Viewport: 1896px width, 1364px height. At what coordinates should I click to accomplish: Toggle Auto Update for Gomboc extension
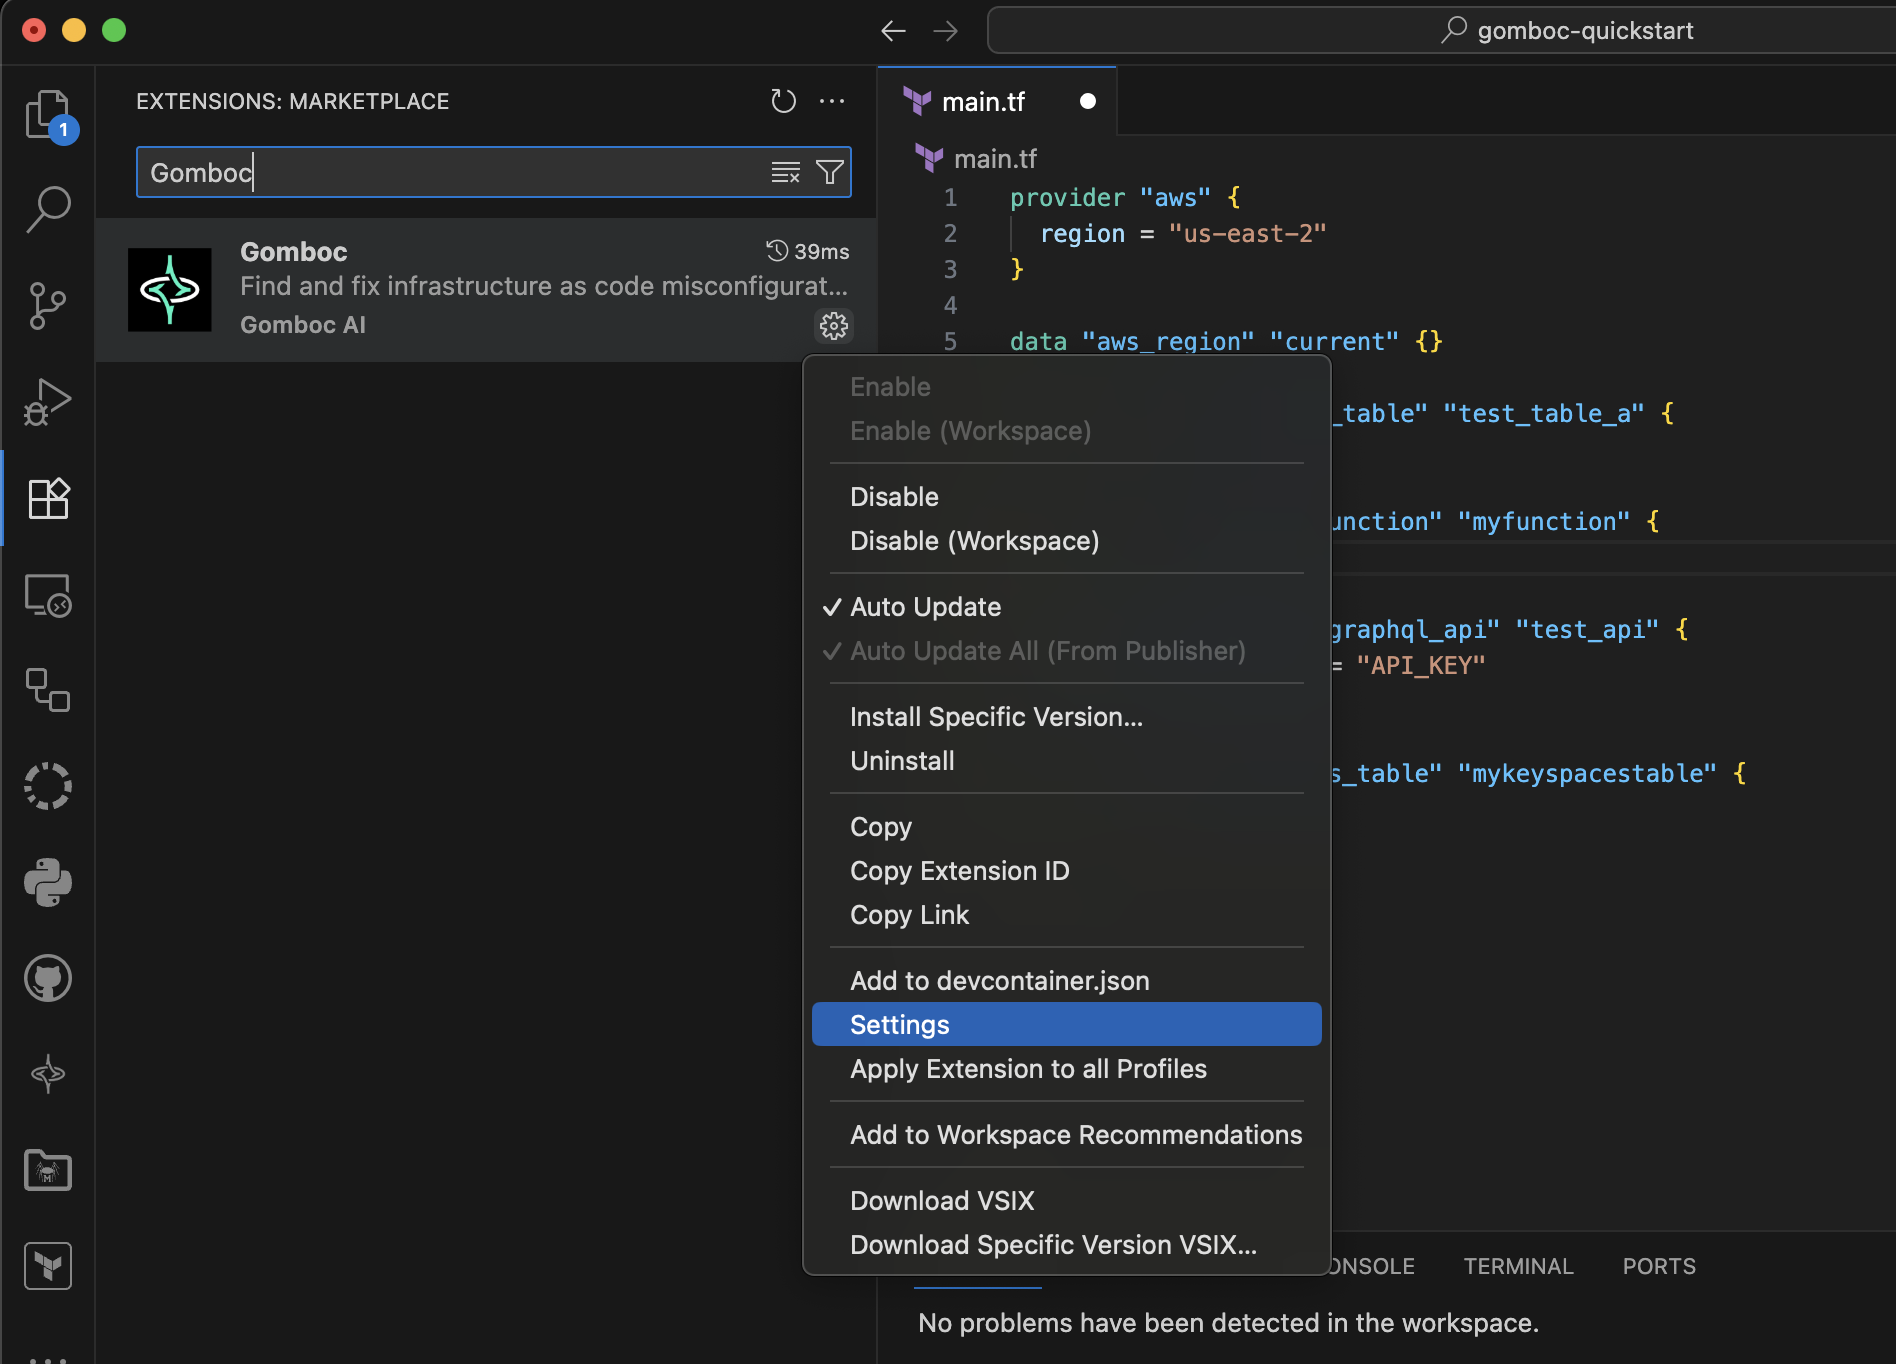[925, 607]
